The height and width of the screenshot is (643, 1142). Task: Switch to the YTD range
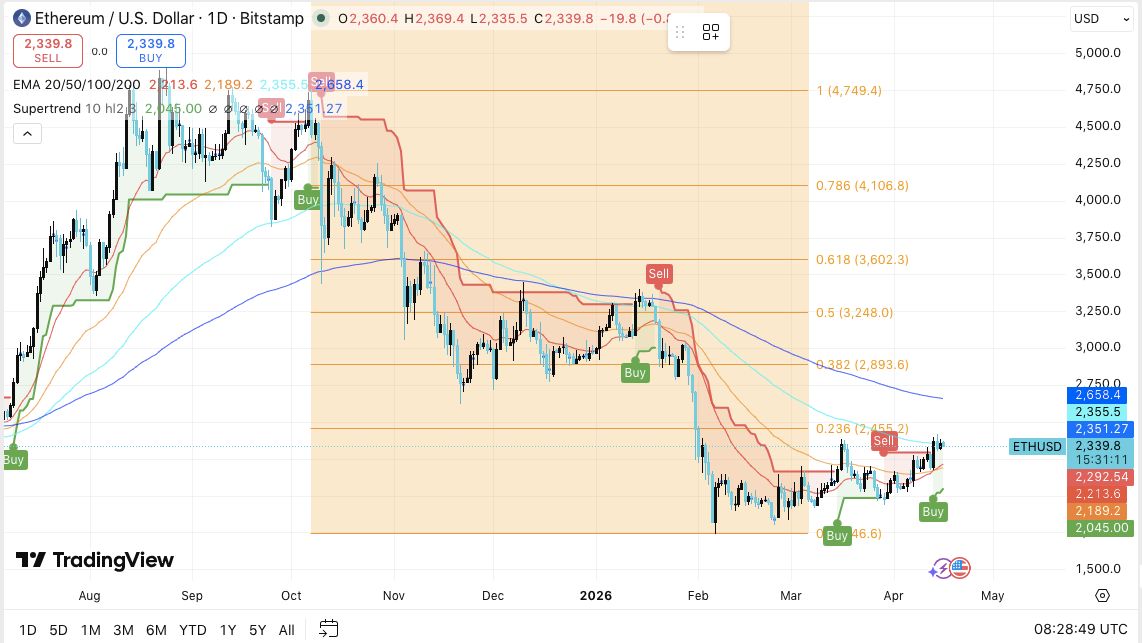pyautogui.click(x=192, y=630)
